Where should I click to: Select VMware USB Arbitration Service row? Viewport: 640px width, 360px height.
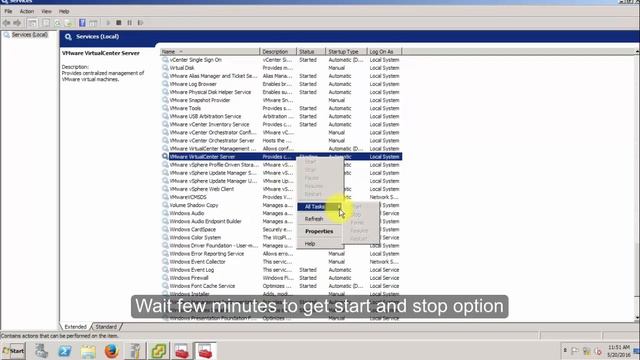281,116
